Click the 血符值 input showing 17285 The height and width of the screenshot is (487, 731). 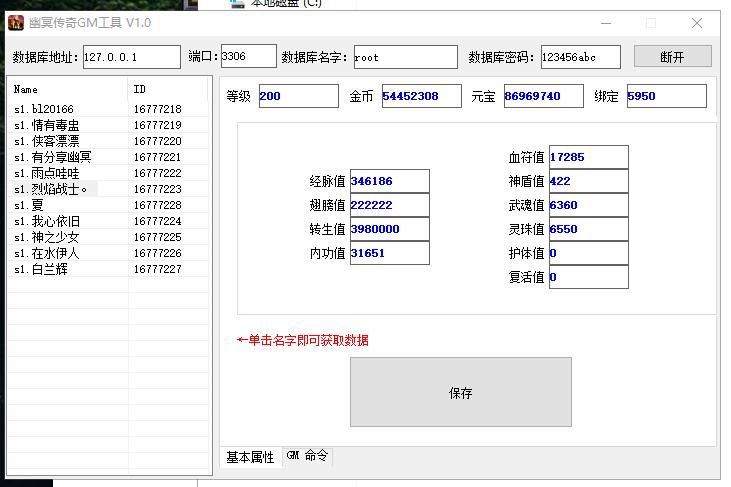587,157
